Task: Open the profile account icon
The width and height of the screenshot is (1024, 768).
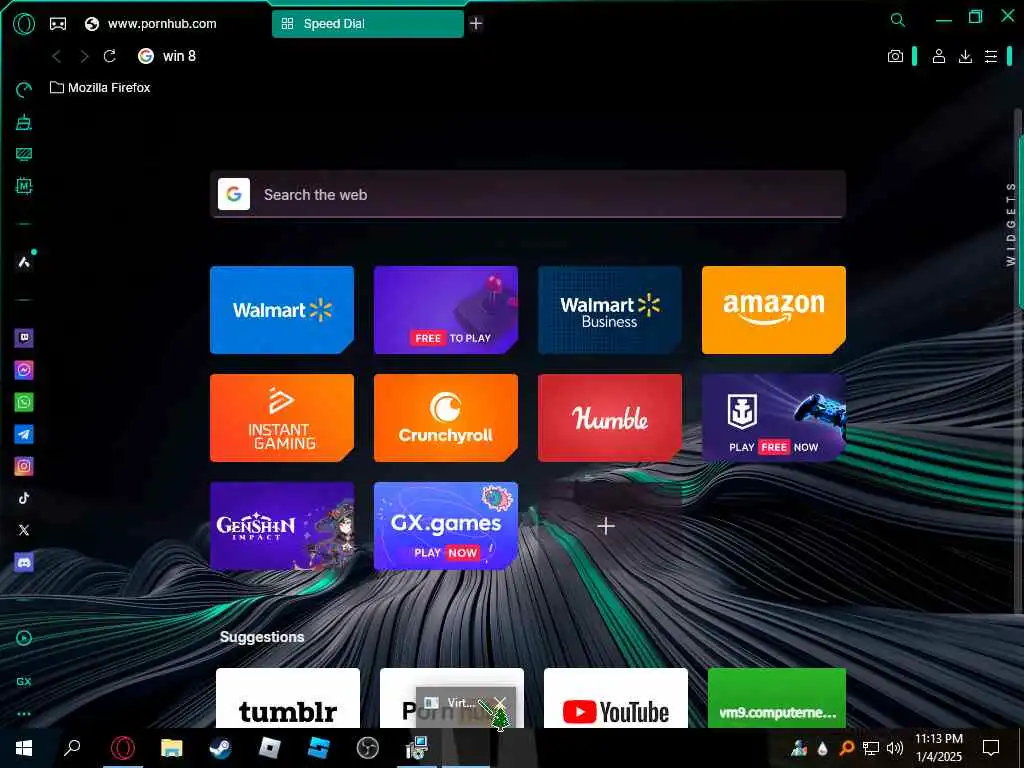Action: (x=938, y=56)
